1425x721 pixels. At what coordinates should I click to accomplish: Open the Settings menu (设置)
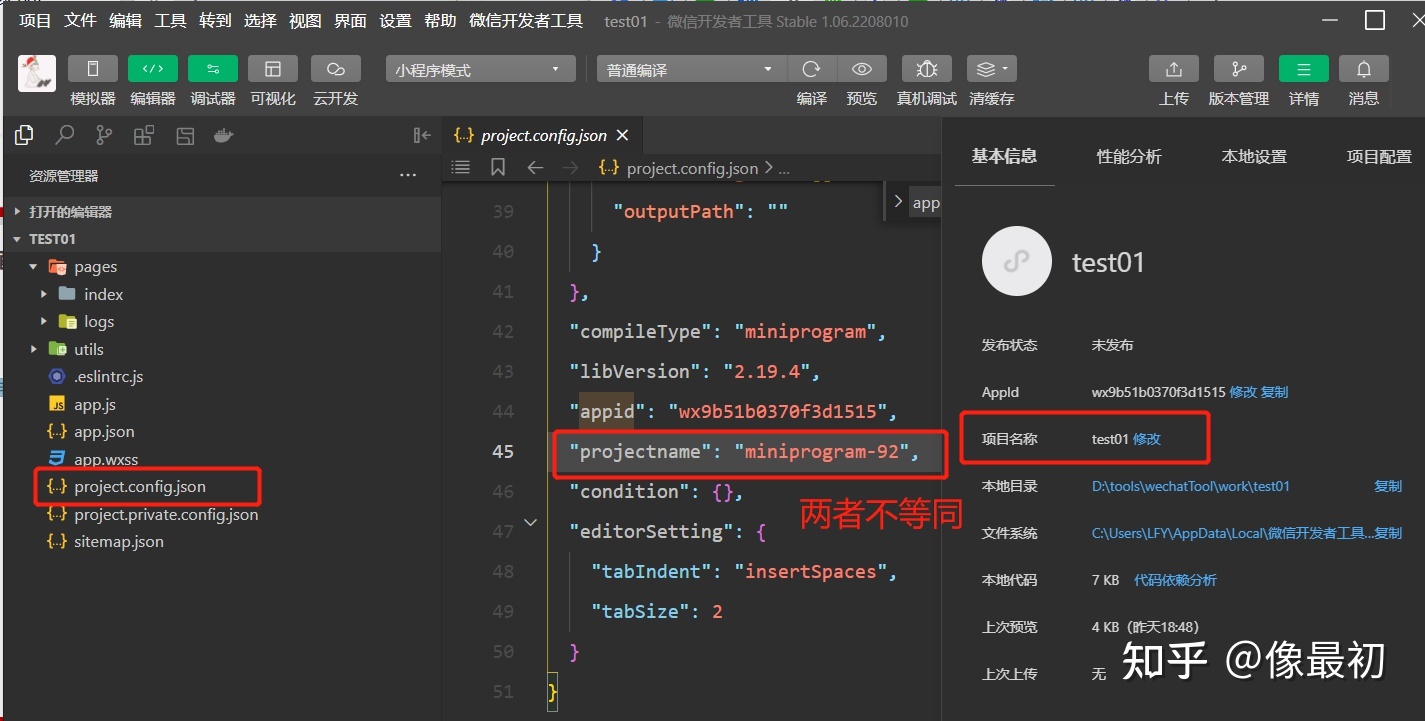click(395, 21)
